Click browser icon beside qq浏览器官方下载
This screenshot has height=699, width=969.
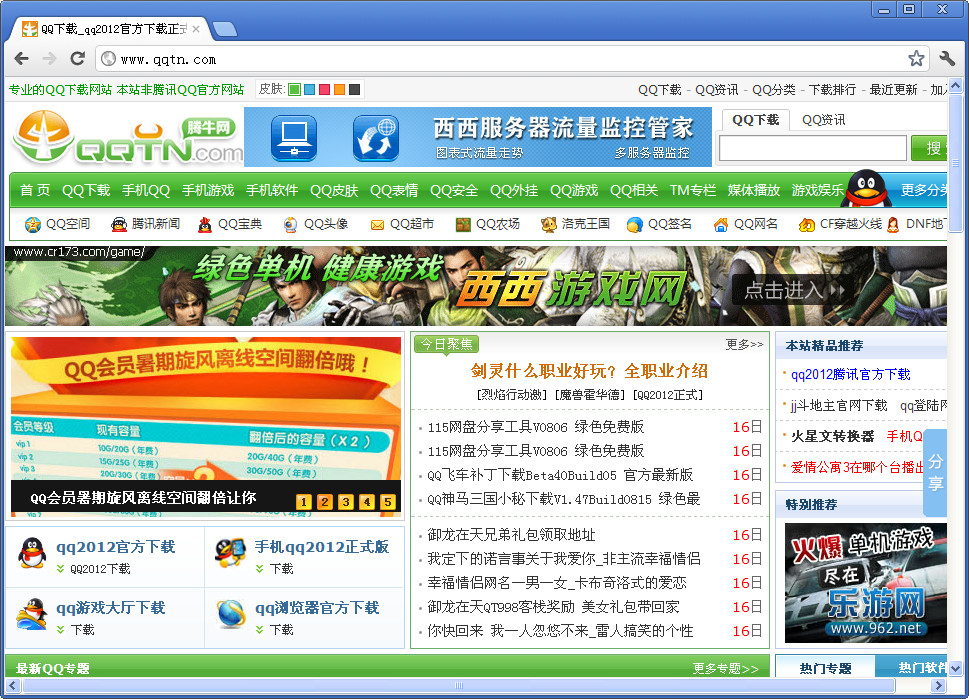[231, 614]
